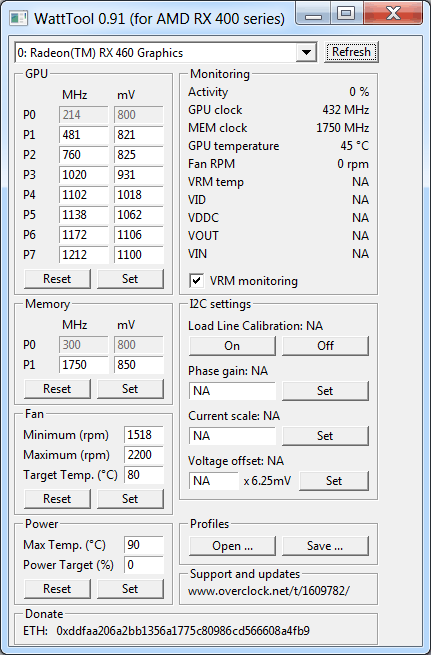Click the GPU P4 mV field showing 1018
Viewport: 431px width, 655px height.
138,195
